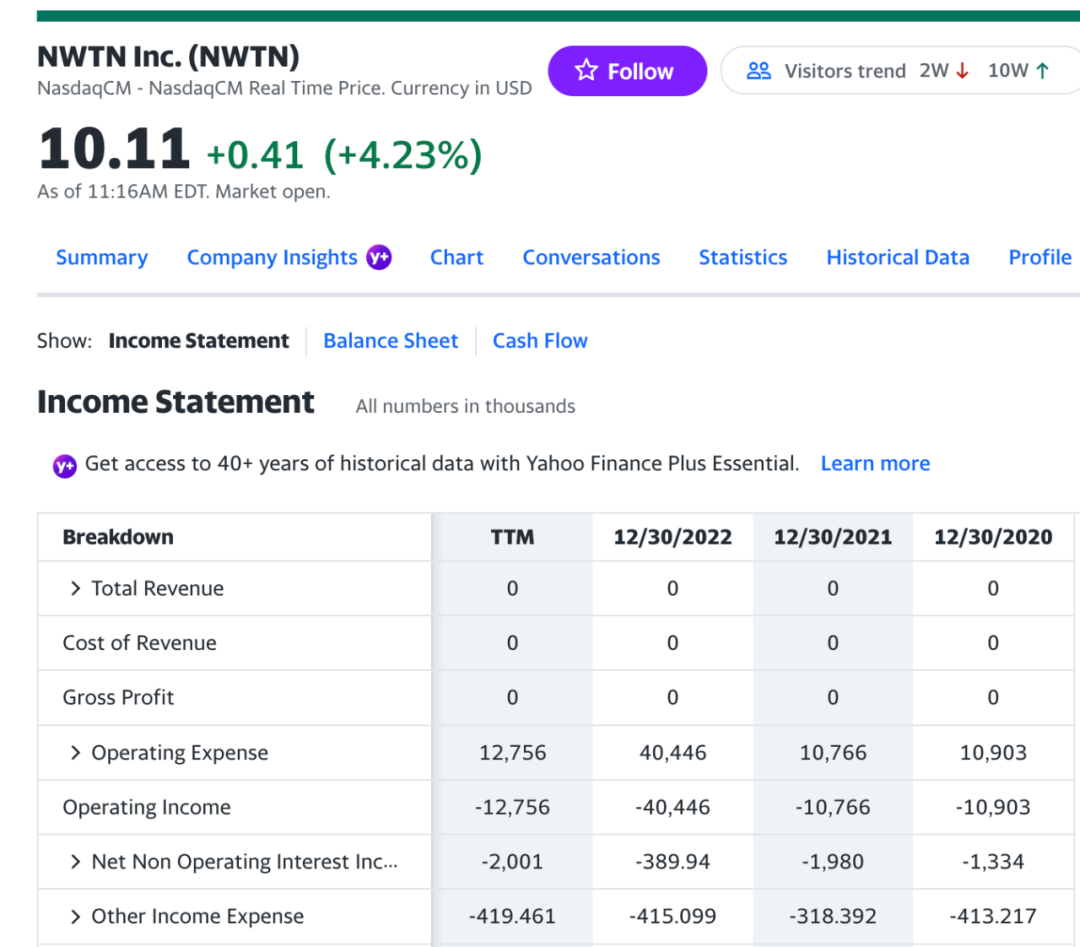
Task: Click Operating Income value -12,756
Action: tap(512, 807)
